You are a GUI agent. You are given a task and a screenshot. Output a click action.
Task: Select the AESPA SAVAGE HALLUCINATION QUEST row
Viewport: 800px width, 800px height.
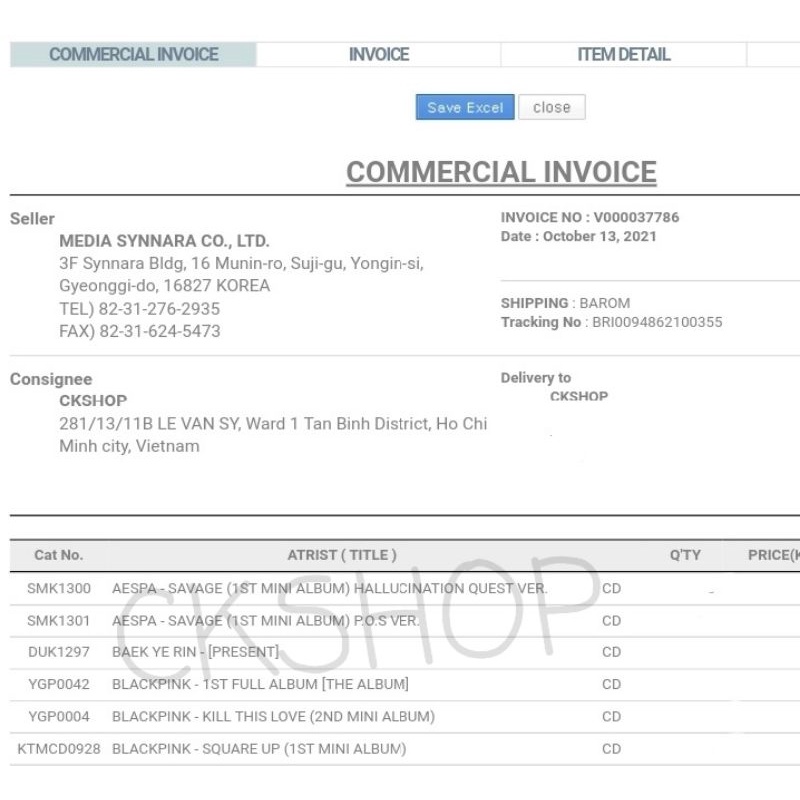[329, 589]
